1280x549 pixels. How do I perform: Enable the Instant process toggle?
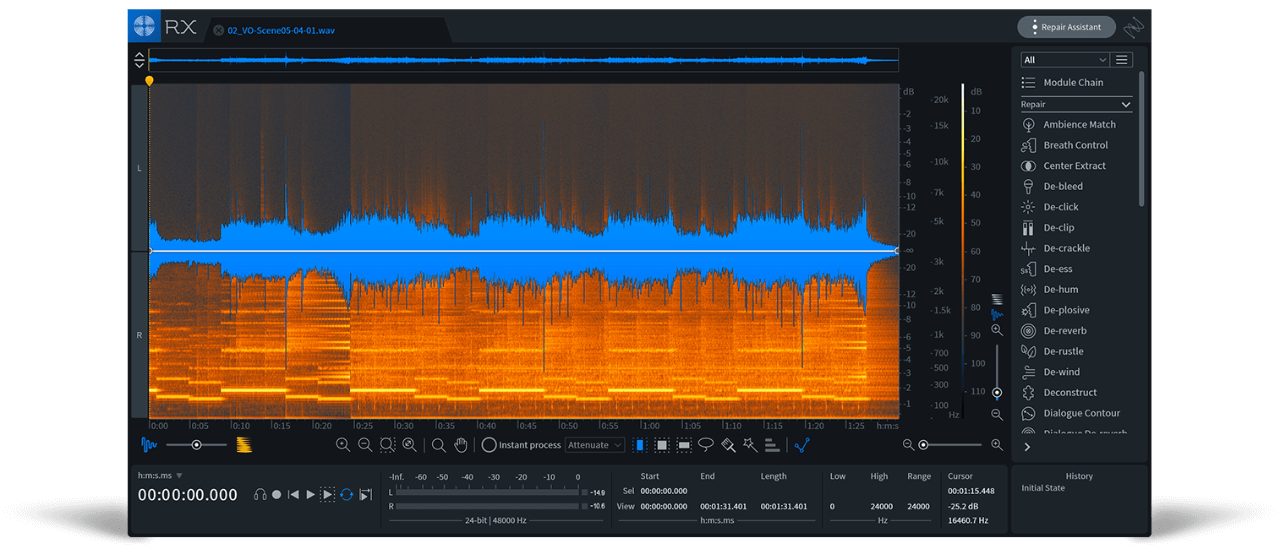tap(489, 445)
